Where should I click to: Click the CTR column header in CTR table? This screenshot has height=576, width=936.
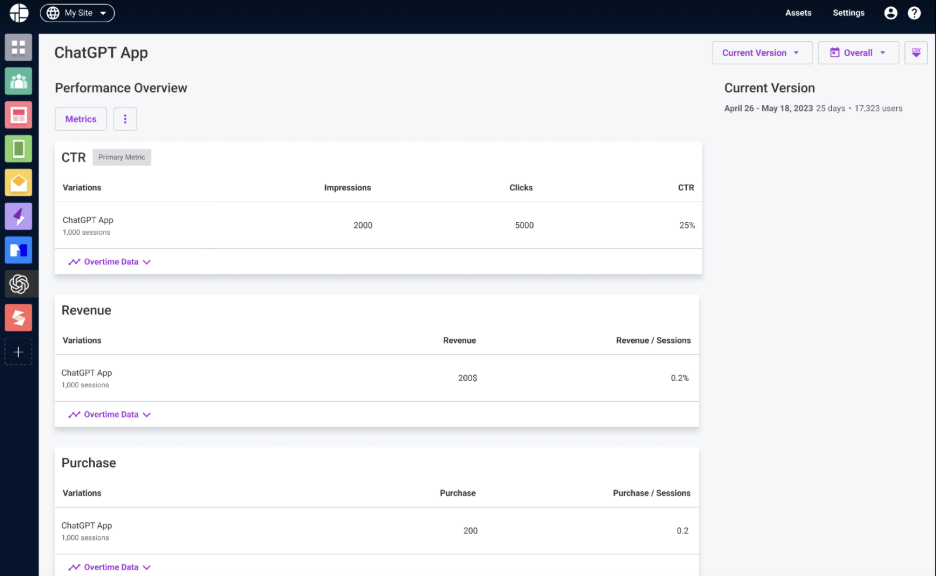click(x=685, y=187)
